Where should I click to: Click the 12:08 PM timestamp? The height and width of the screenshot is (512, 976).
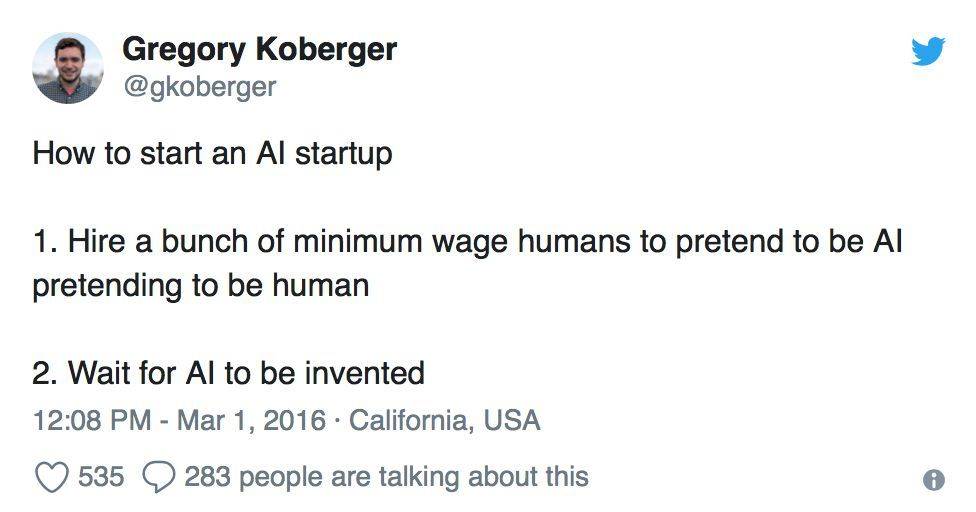[x=92, y=420]
